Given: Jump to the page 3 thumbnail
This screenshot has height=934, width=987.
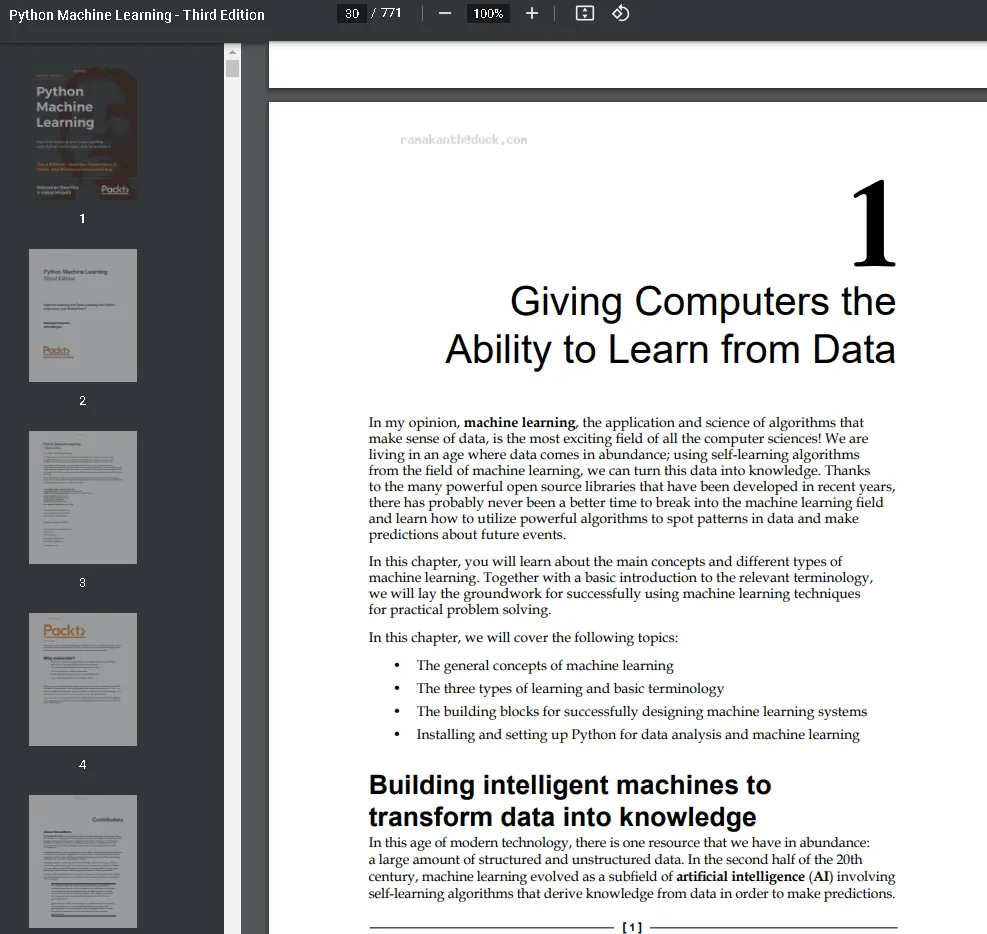Looking at the screenshot, I should (x=83, y=497).
